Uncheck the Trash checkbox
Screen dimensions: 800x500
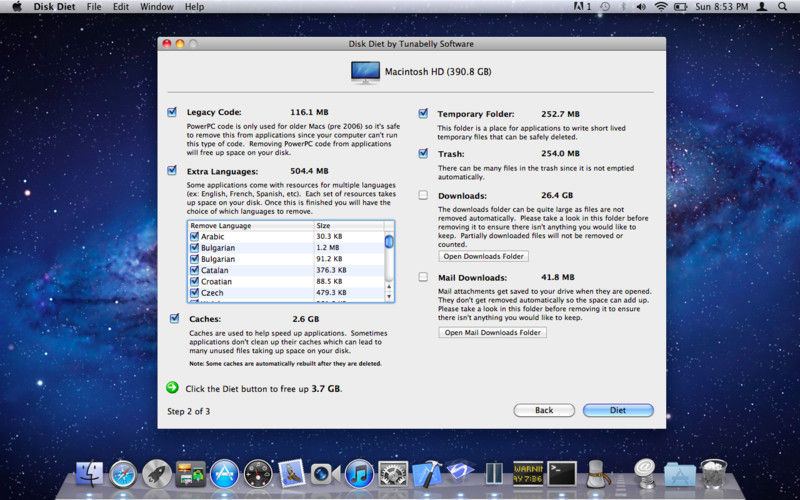coord(423,153)
